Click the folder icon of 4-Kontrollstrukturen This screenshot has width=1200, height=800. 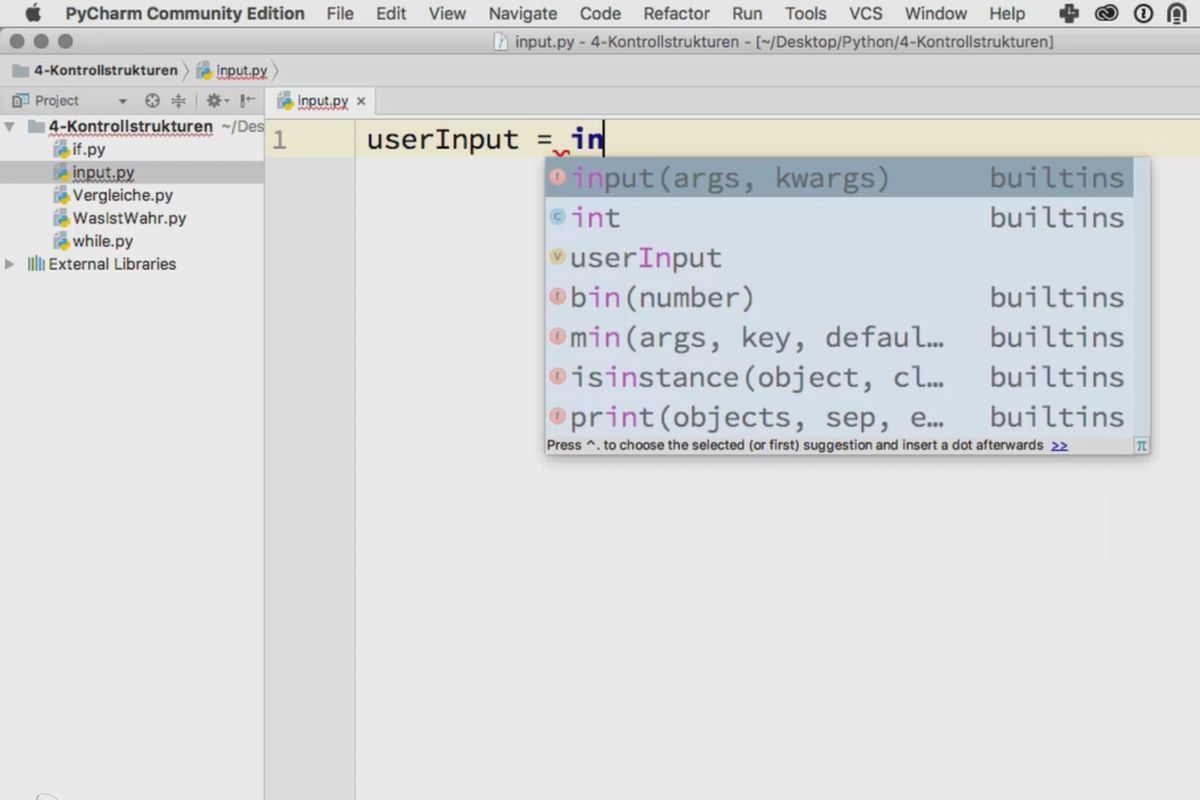[x=37, y=127]
